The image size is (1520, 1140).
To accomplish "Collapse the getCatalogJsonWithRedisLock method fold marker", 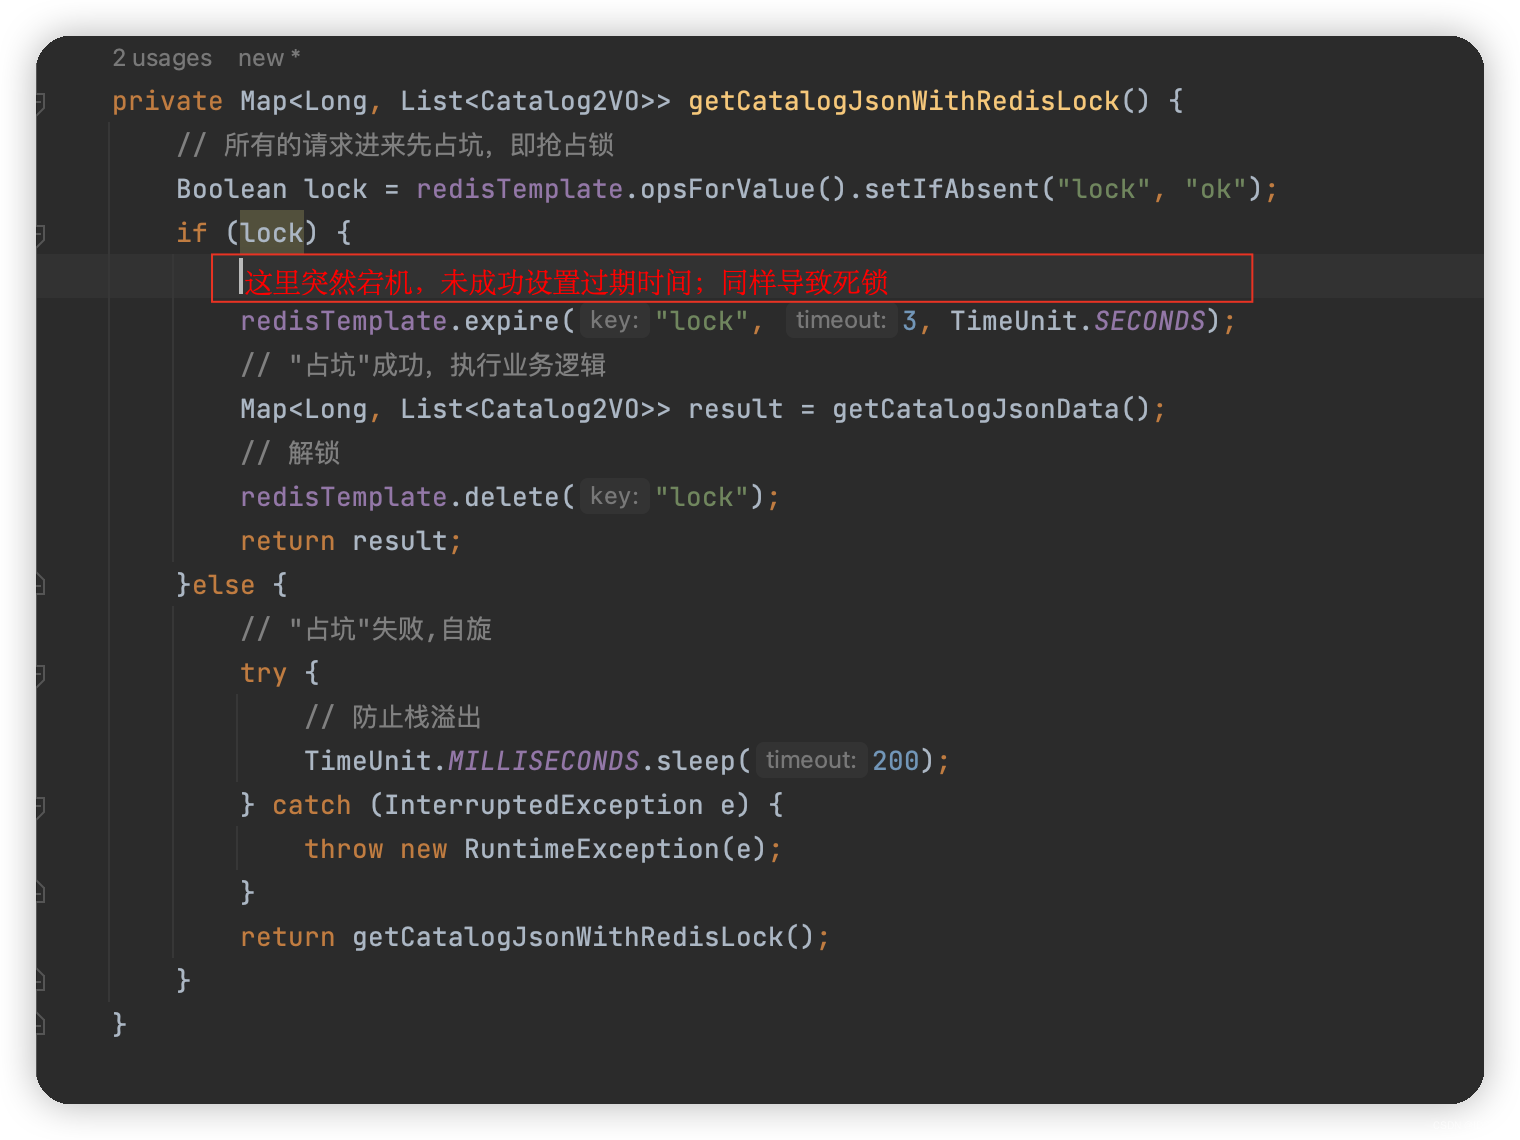I will tap(40, 102).
